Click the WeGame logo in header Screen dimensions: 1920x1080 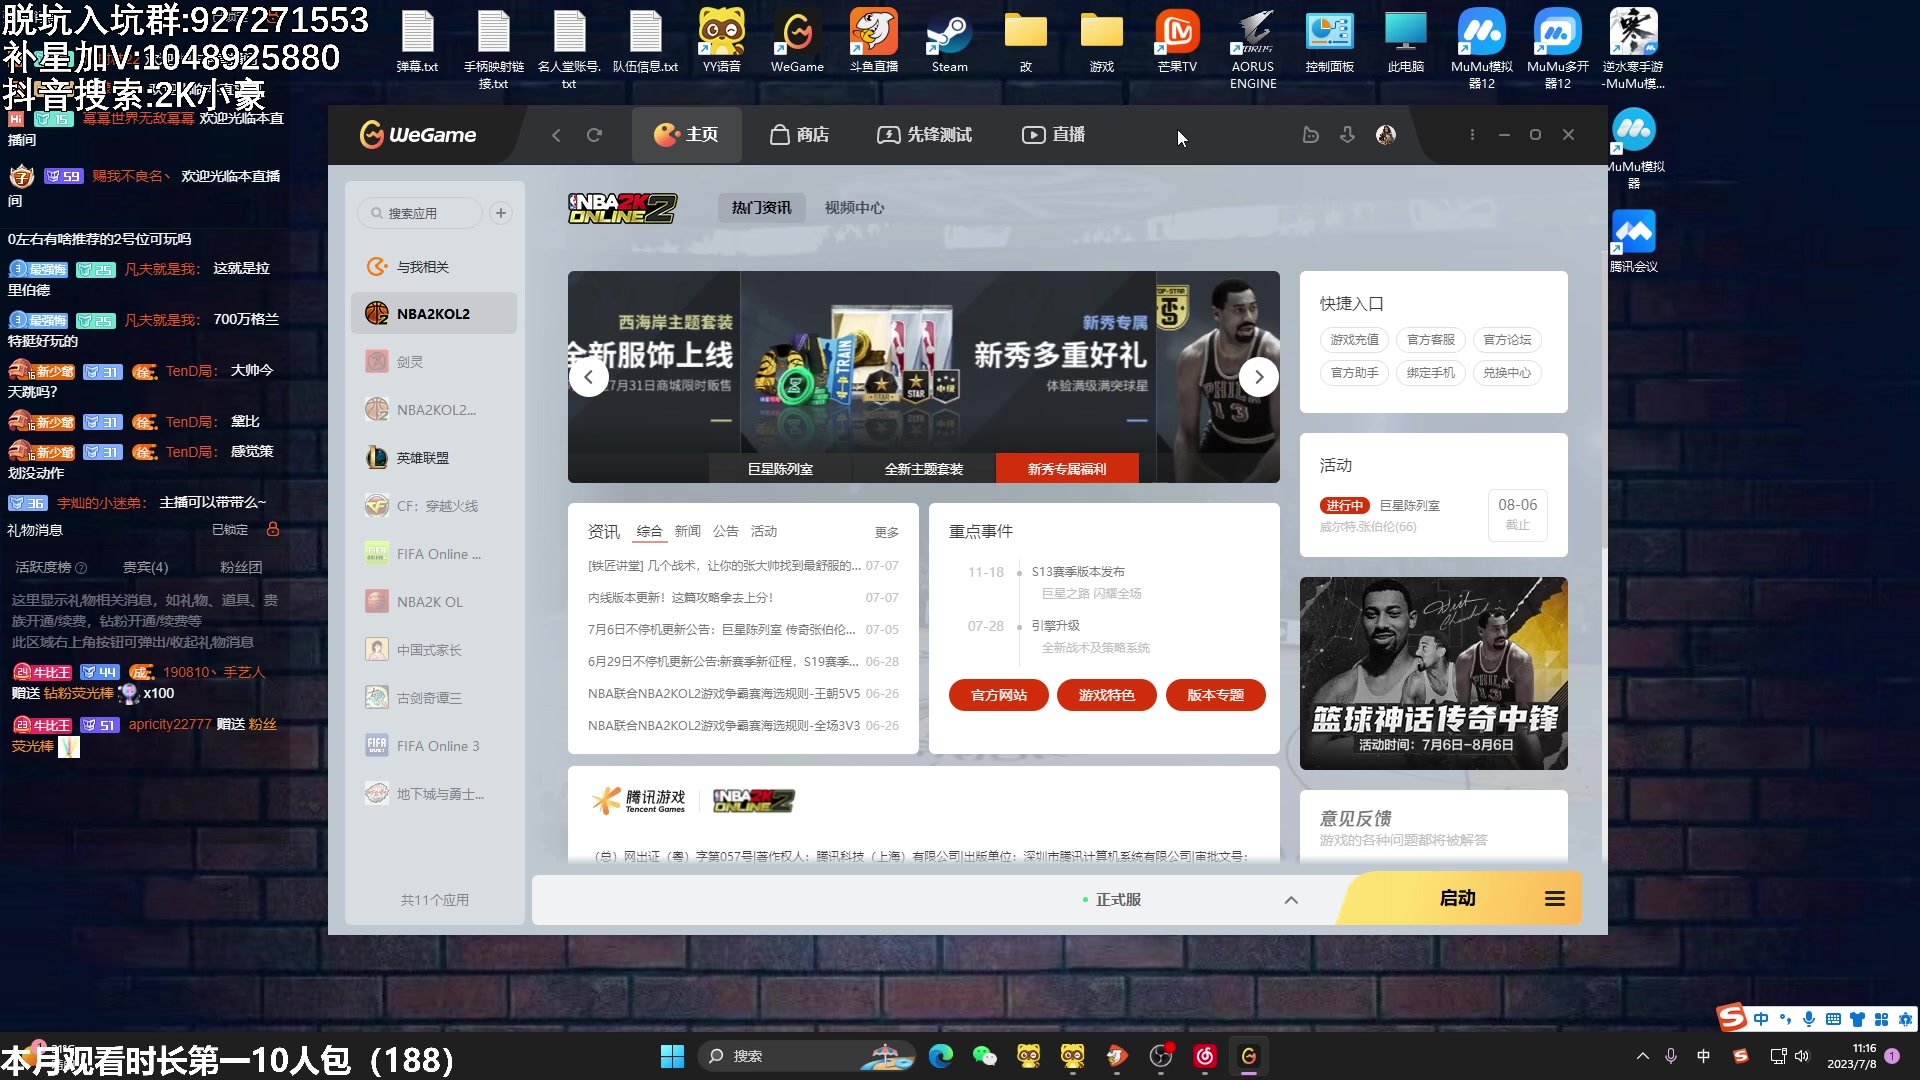tap(418, 134)
